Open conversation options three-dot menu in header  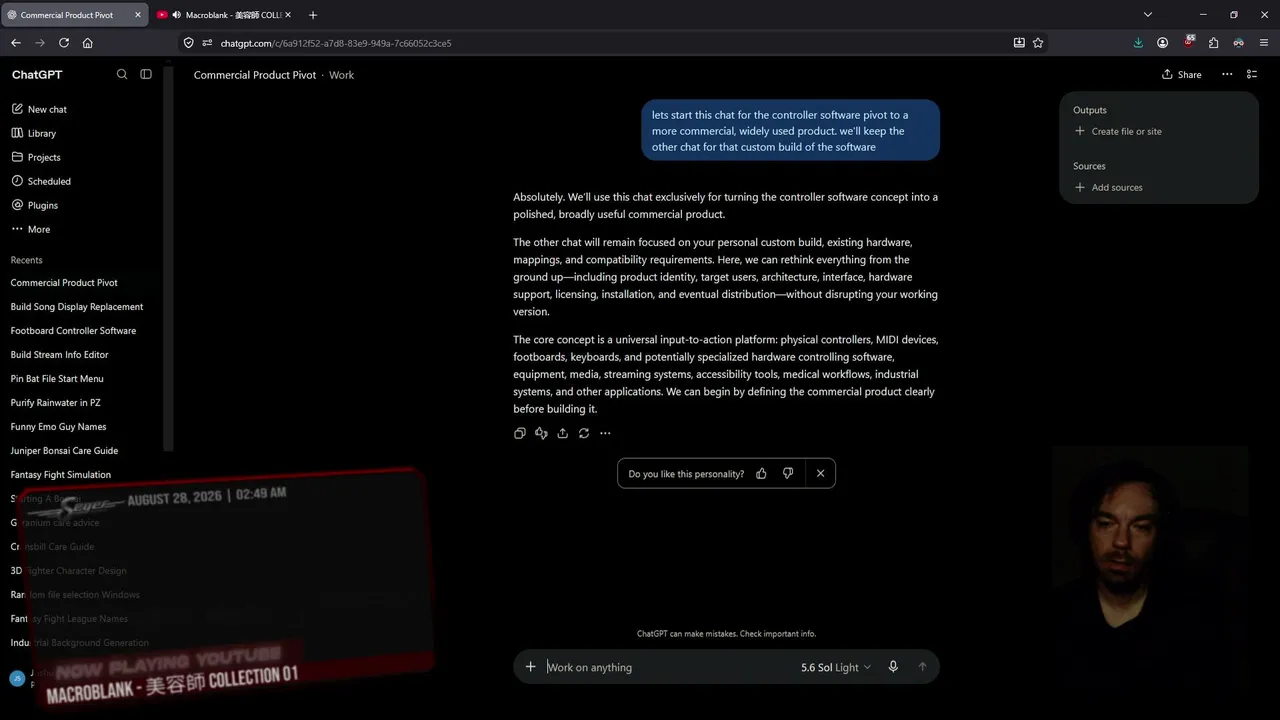click(x=1227, y=74)
